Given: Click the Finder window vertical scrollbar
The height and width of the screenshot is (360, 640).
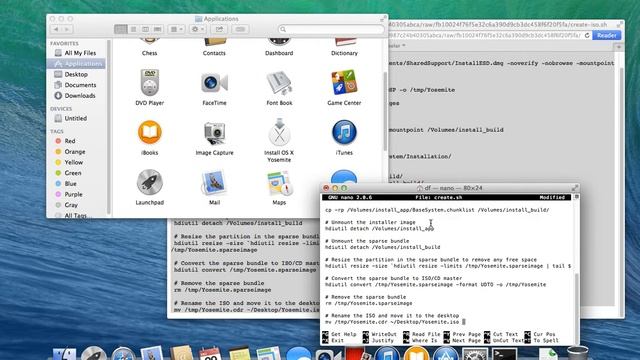Looking at the screenshot, I should click(x=384, y=111).
